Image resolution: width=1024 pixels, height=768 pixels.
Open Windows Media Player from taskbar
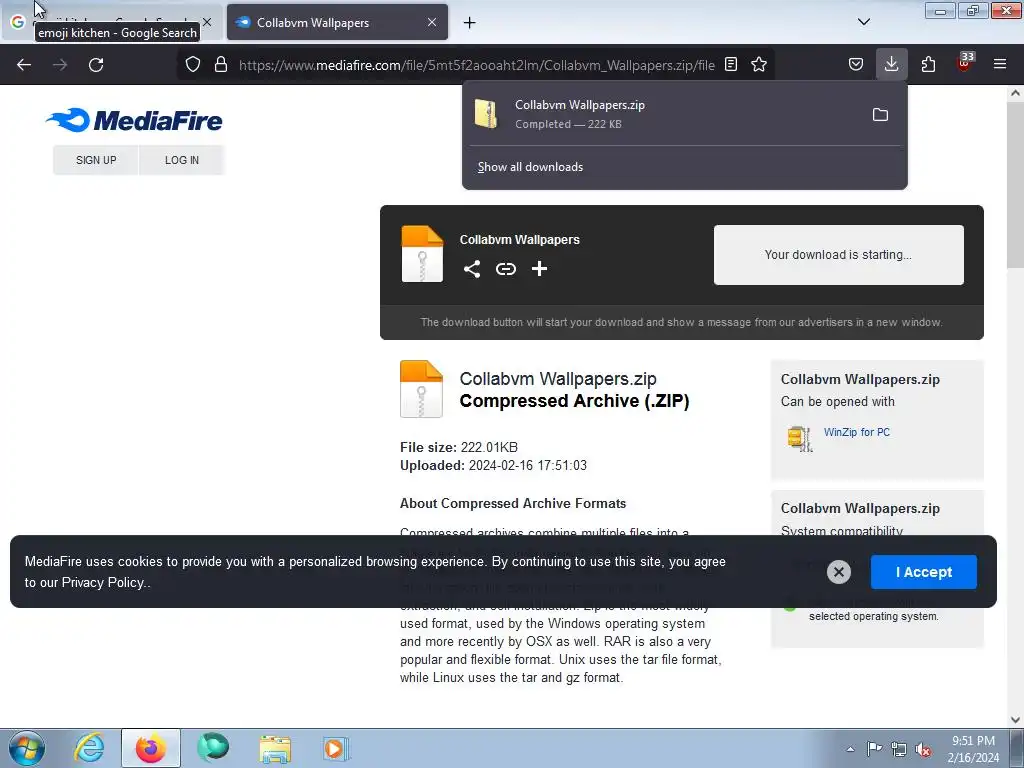coord(336,748)
